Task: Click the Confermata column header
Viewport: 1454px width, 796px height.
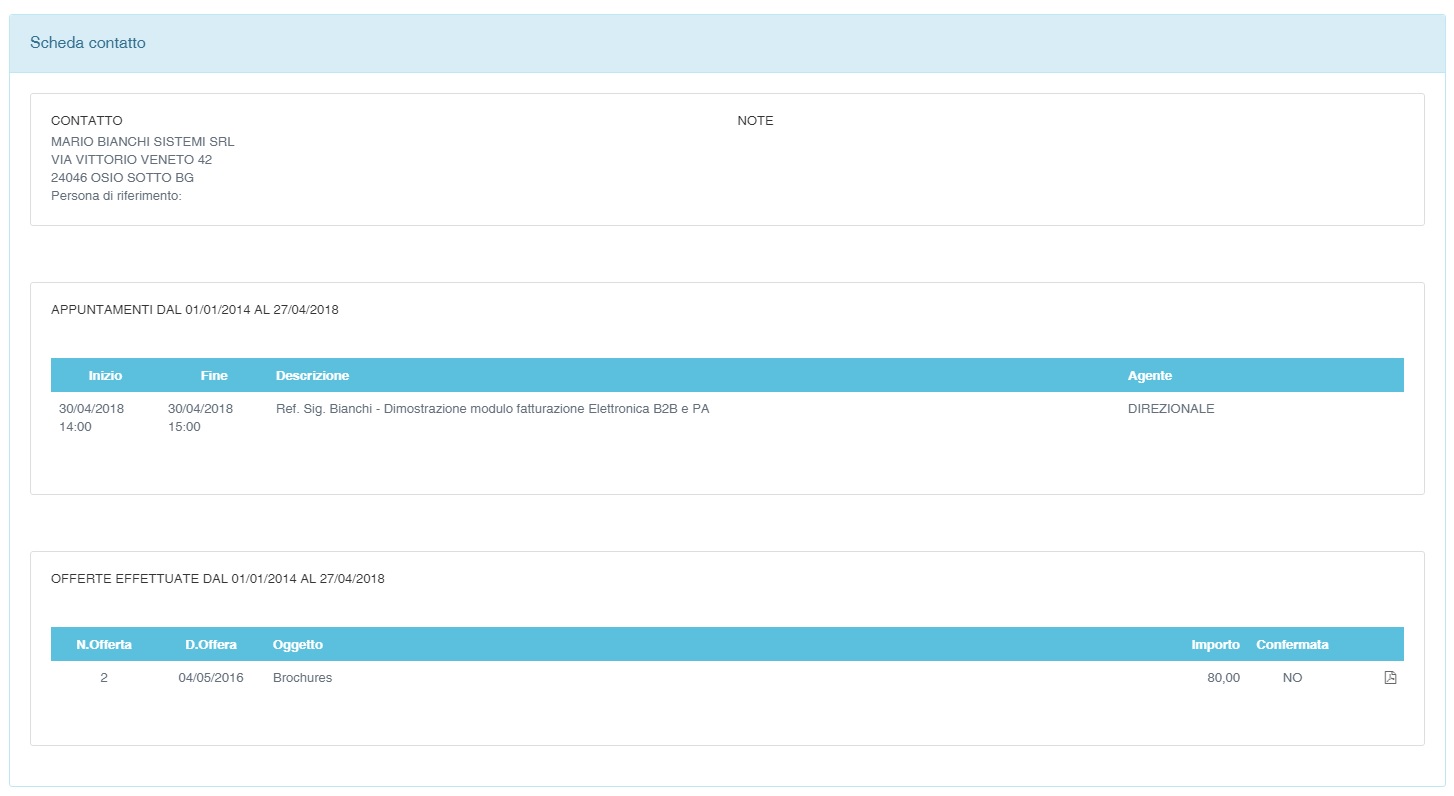Action: (x=1292, y=645)
